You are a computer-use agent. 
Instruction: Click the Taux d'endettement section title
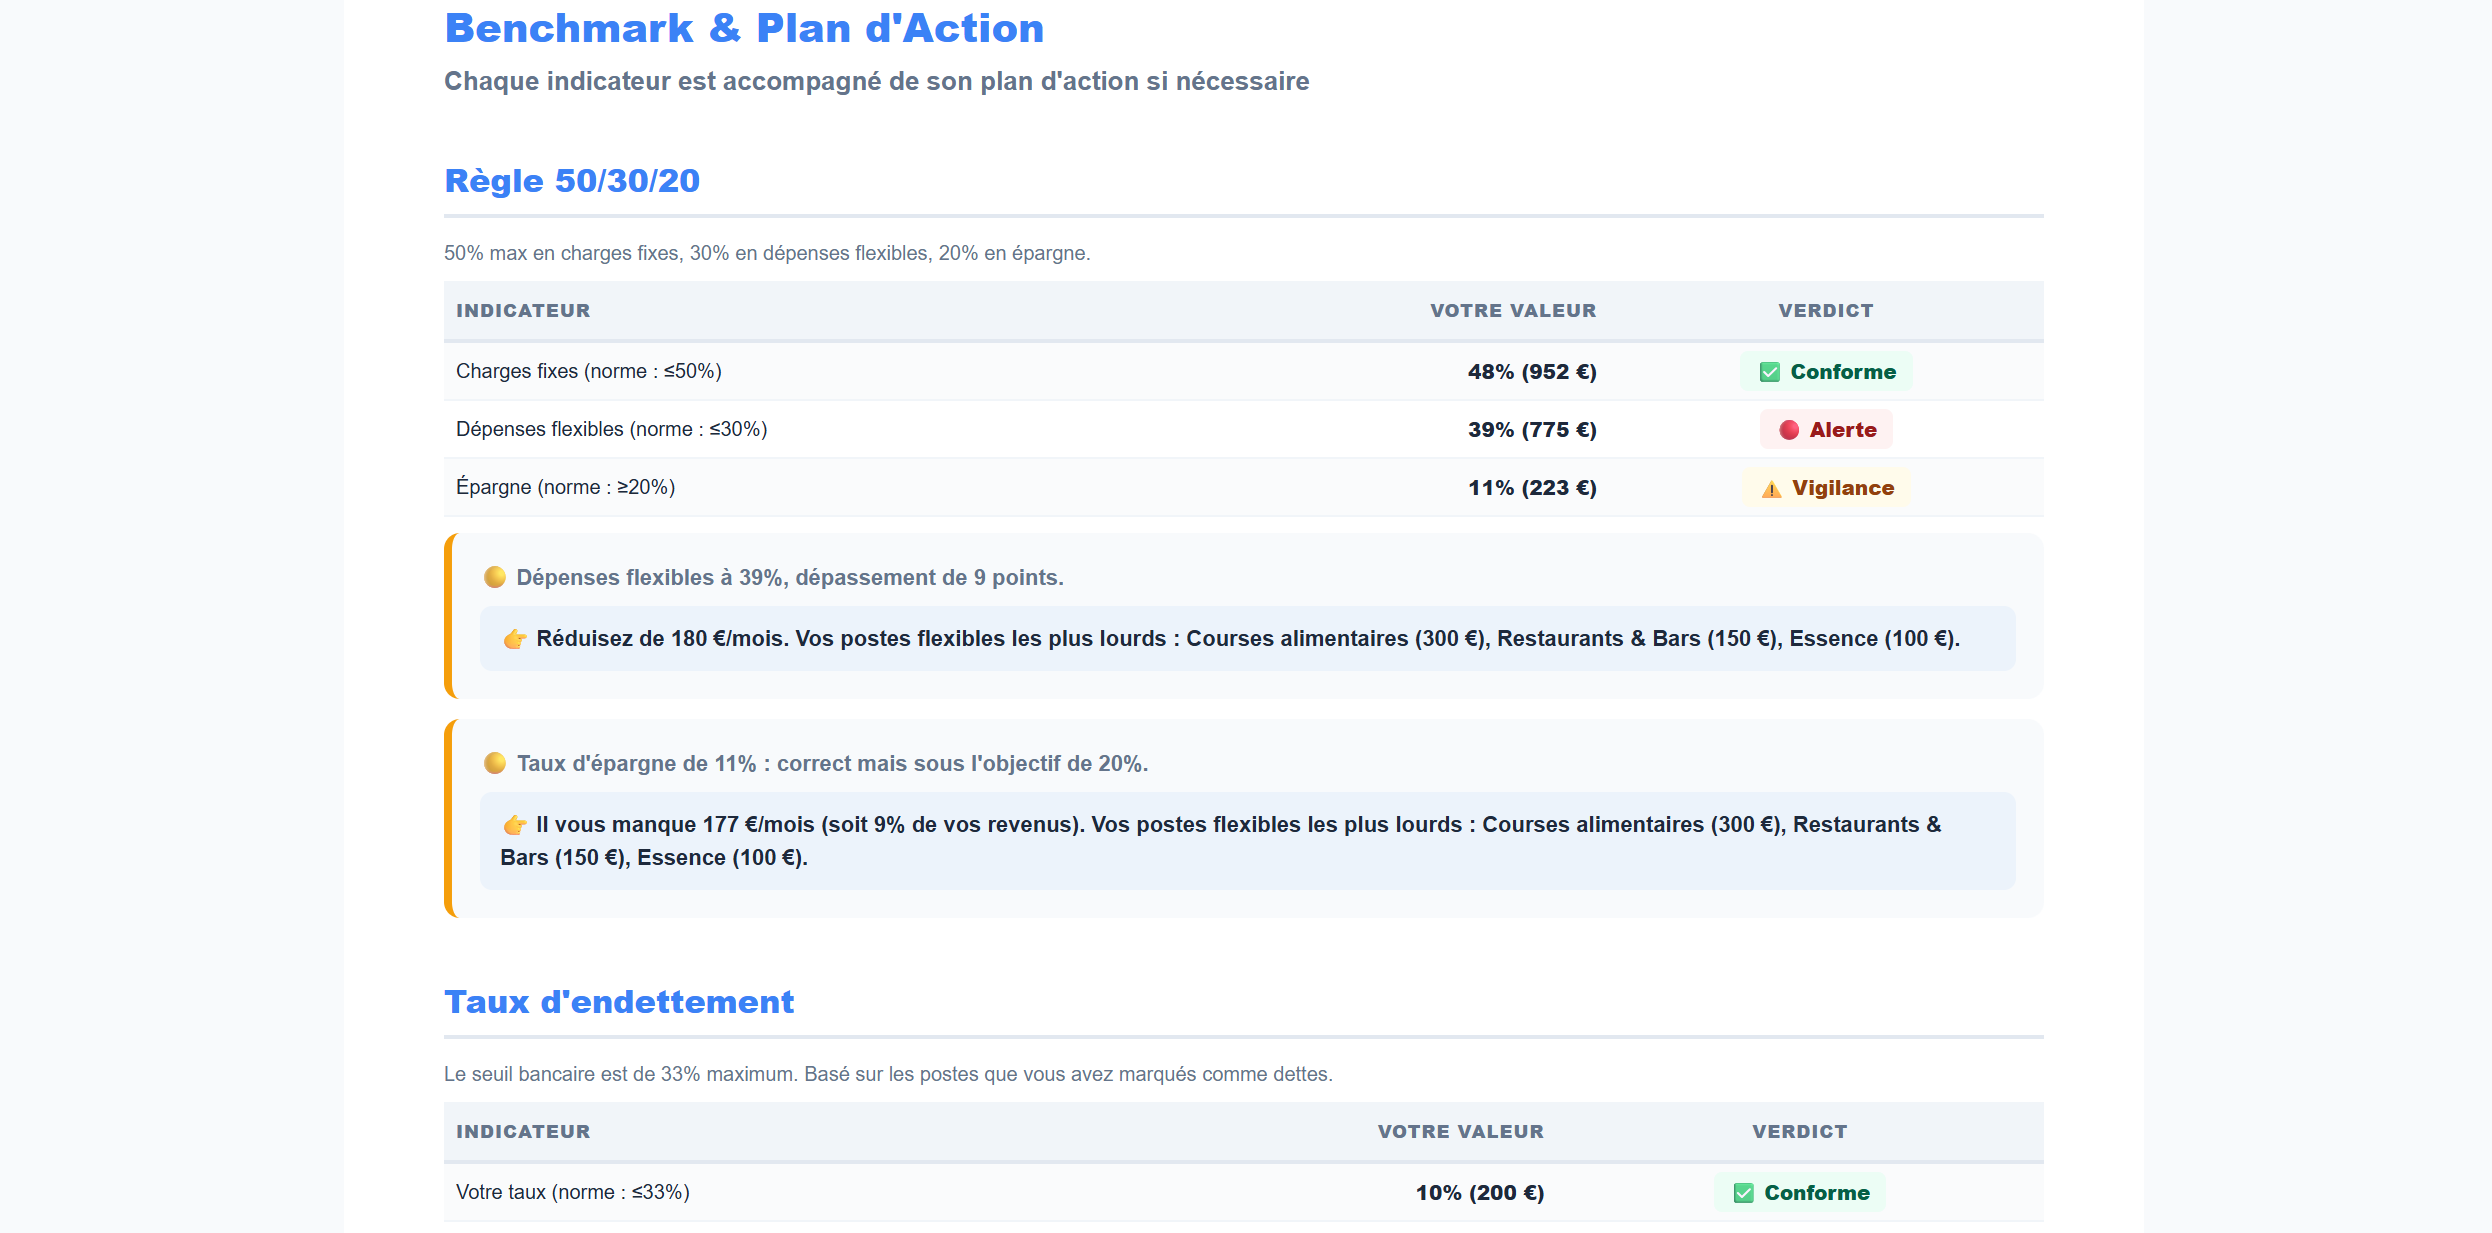619,1002
